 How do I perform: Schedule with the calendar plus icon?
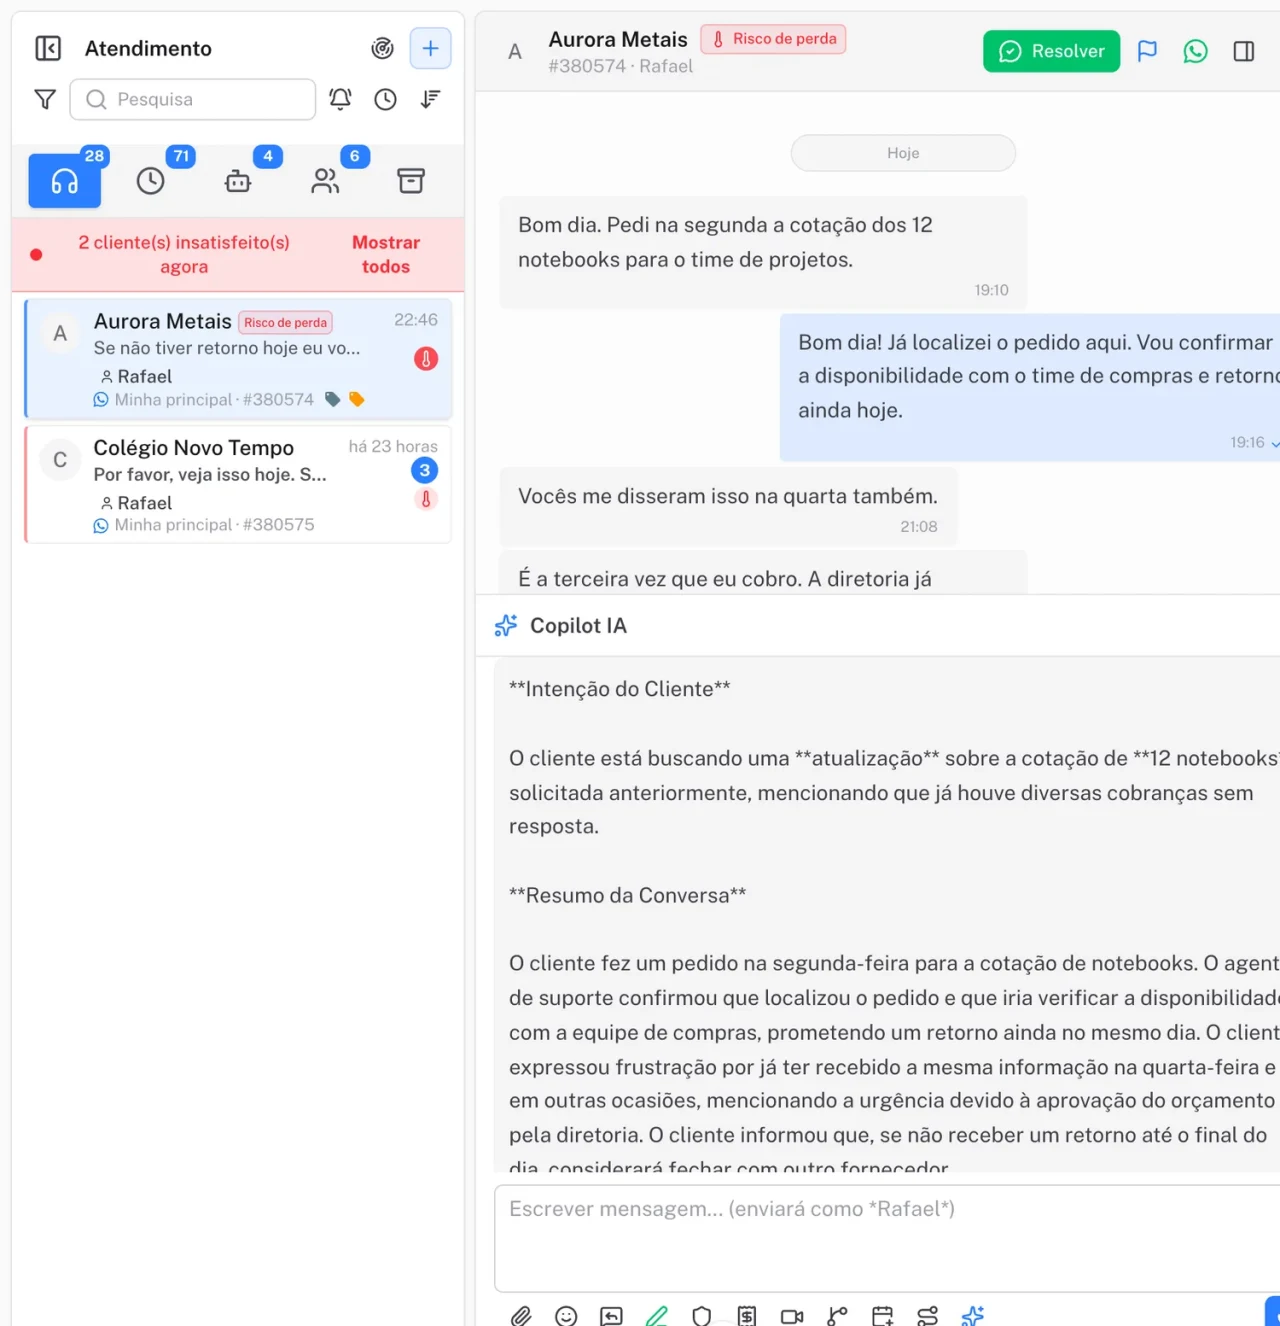click(x=883, y=1316)
